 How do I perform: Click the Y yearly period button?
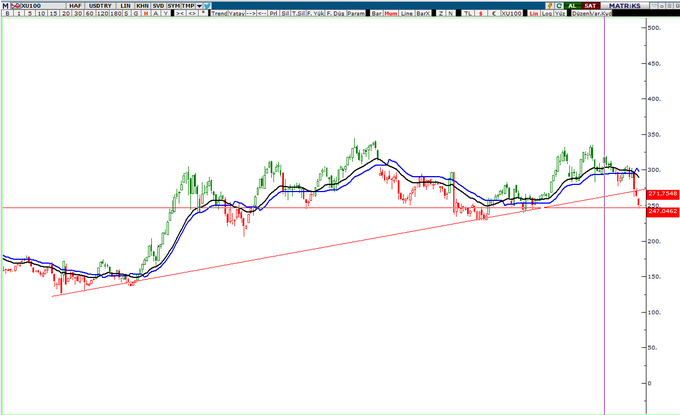[165, 13]
